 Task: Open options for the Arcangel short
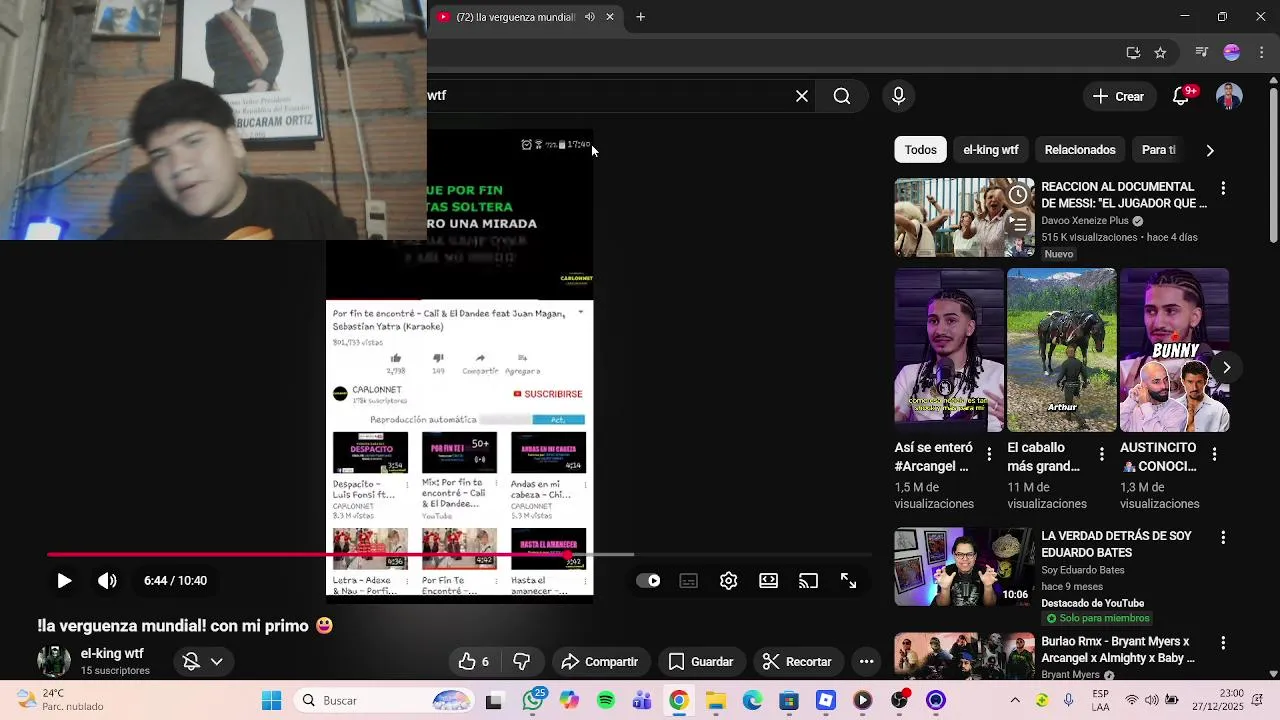click(989, 454)
